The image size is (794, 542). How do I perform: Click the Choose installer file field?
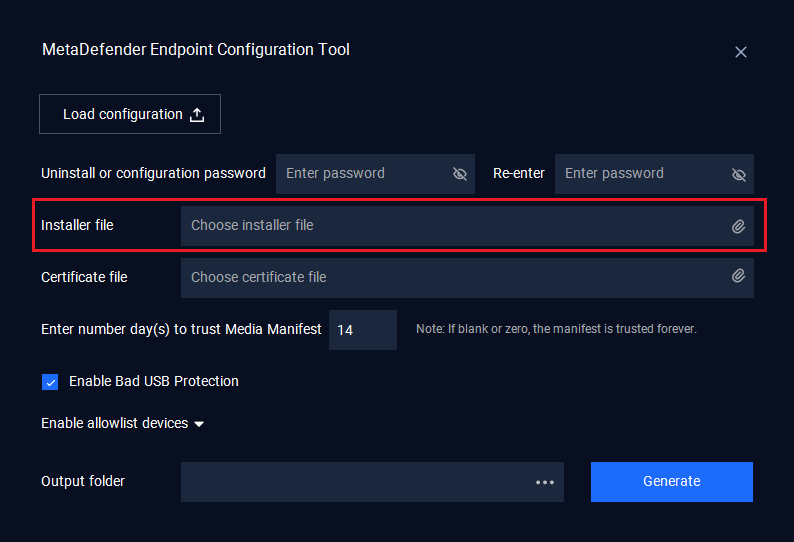[x=467, y=226]
